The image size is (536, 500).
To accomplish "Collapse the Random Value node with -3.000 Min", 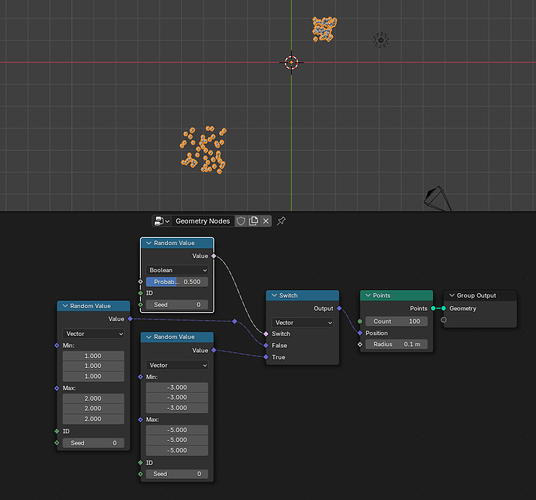I will [x=149, y=337].
